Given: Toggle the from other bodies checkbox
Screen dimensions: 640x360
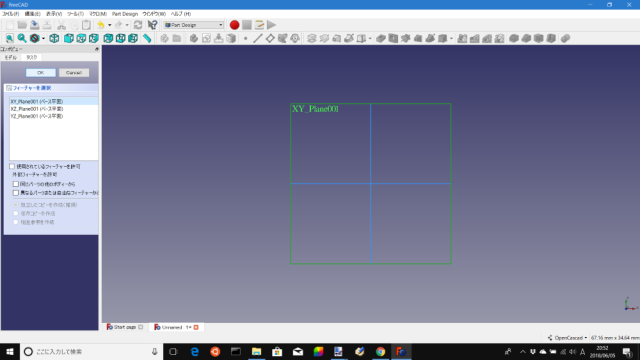Looking at the screenshot, I should pos(16,184).
